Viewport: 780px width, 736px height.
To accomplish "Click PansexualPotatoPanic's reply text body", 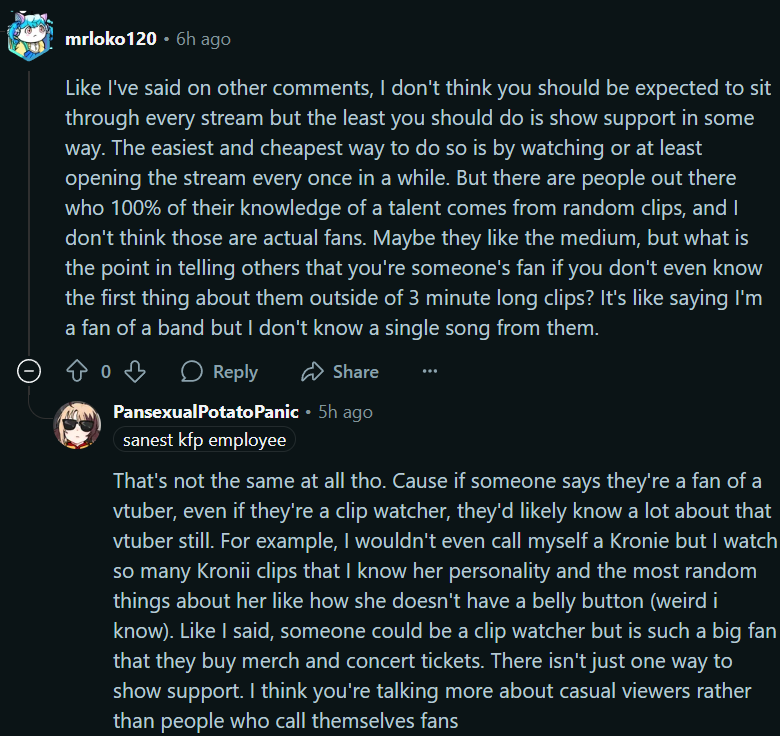I will (445, 601).
